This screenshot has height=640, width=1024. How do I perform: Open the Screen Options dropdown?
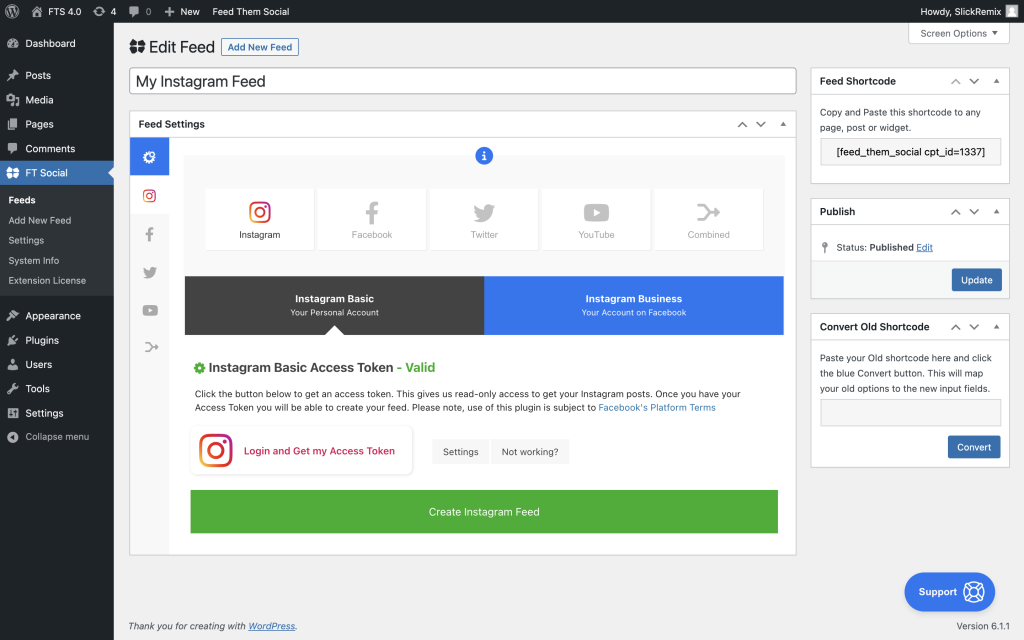tap(959, 33)
